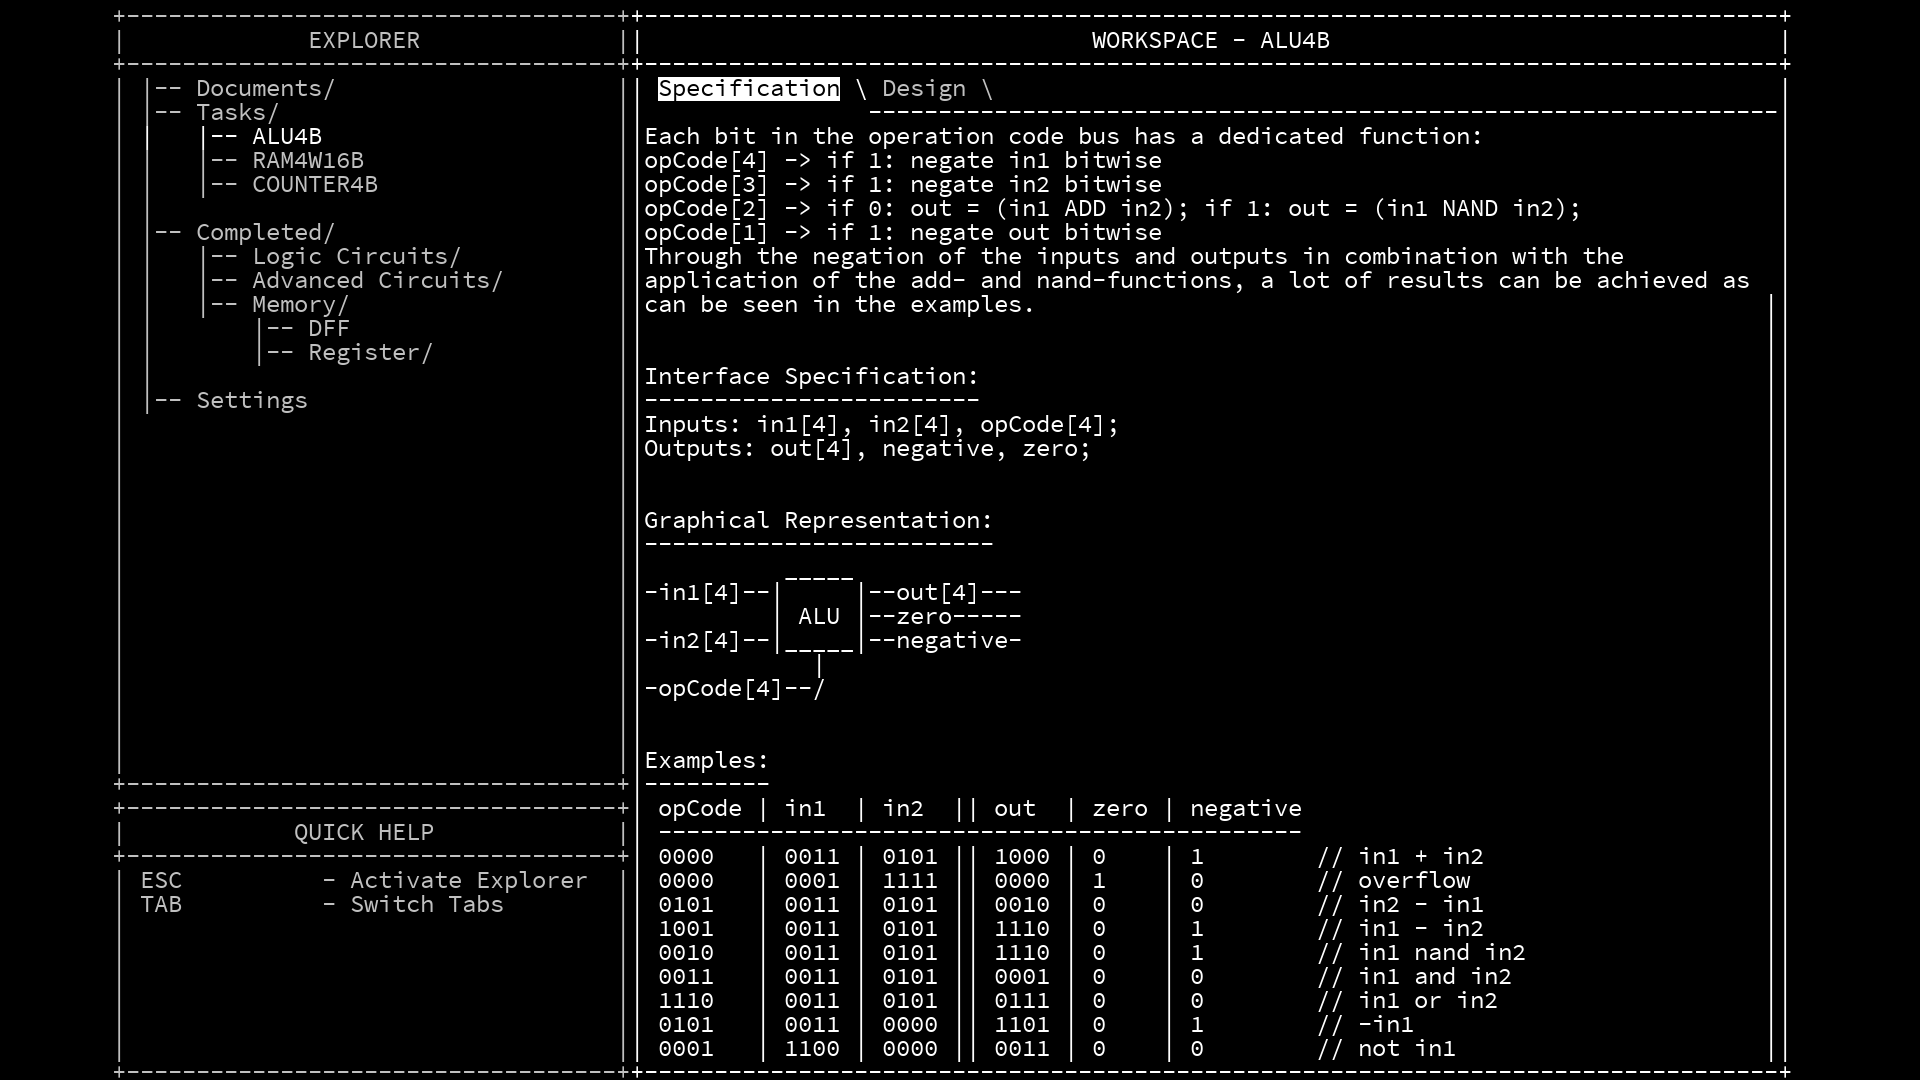Expand the Tasks folder
Image resolution: width=1920 pixels, height=1080 pixels.
click(x=236, y=112)
